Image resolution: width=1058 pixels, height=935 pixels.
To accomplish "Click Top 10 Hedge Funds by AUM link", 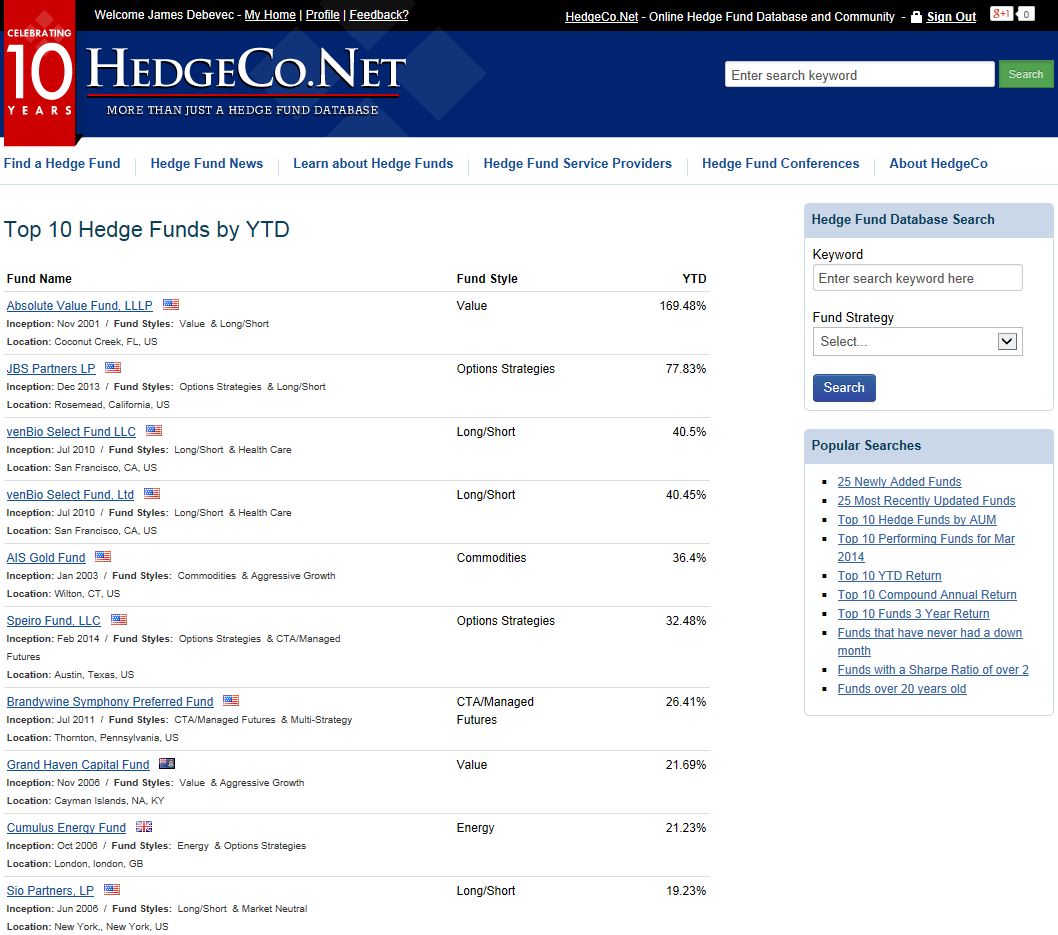I will [917, 519].
